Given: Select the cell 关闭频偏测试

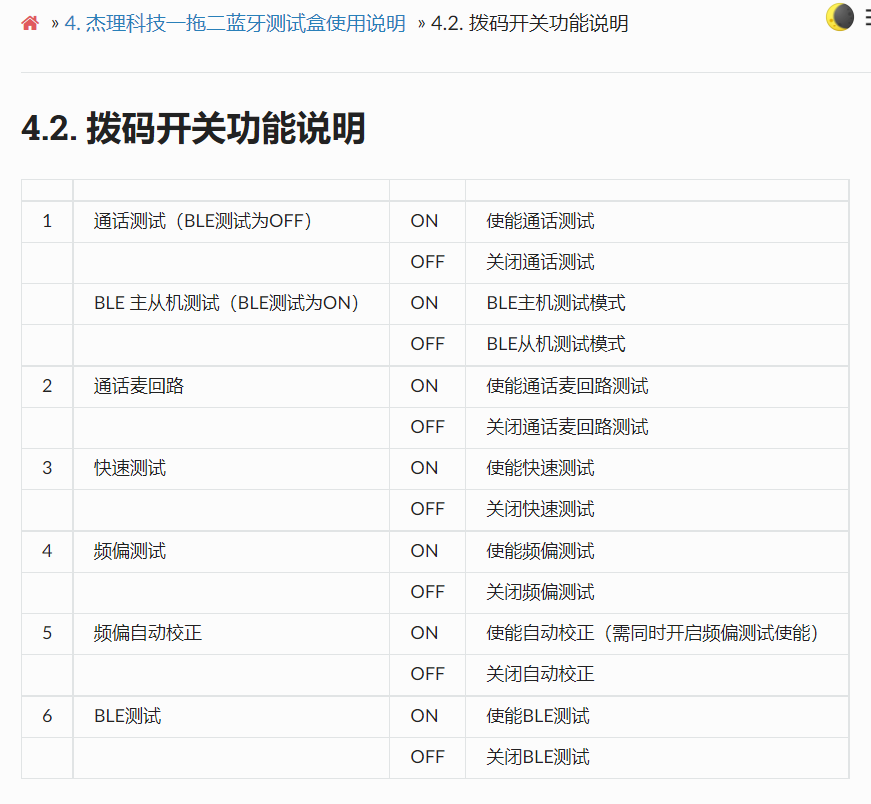Looking at the screenshot, I should pyautogui.click(x=657, y=592).
